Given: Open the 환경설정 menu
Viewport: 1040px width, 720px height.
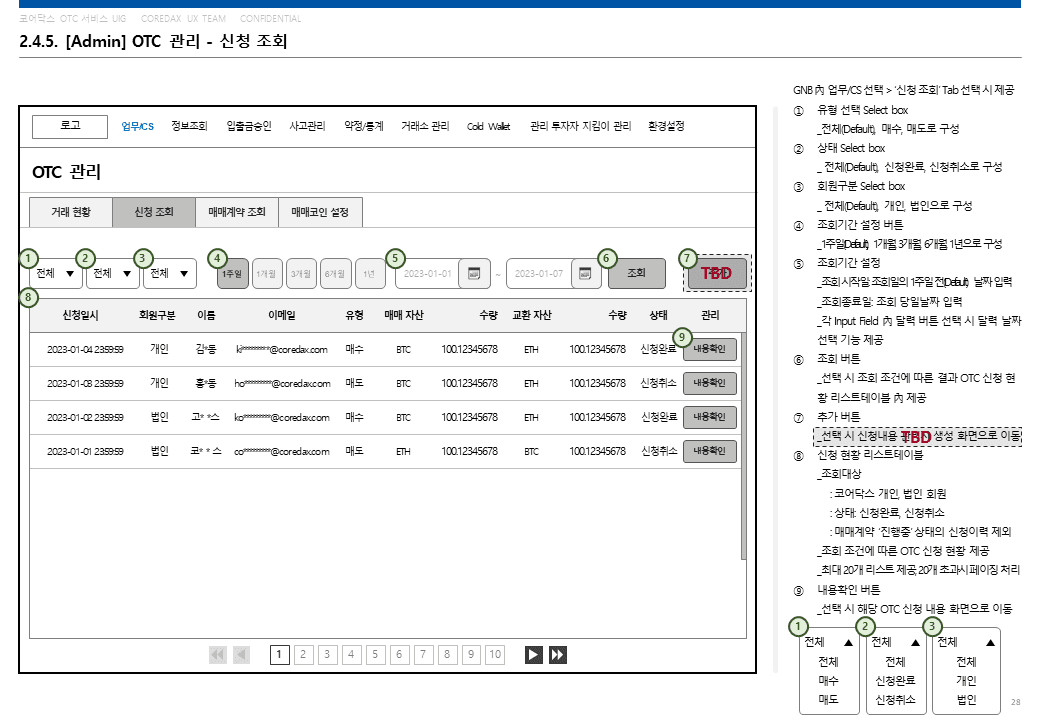Looking at the screenshot, I should pyautogui.click(x=666, y=126).
